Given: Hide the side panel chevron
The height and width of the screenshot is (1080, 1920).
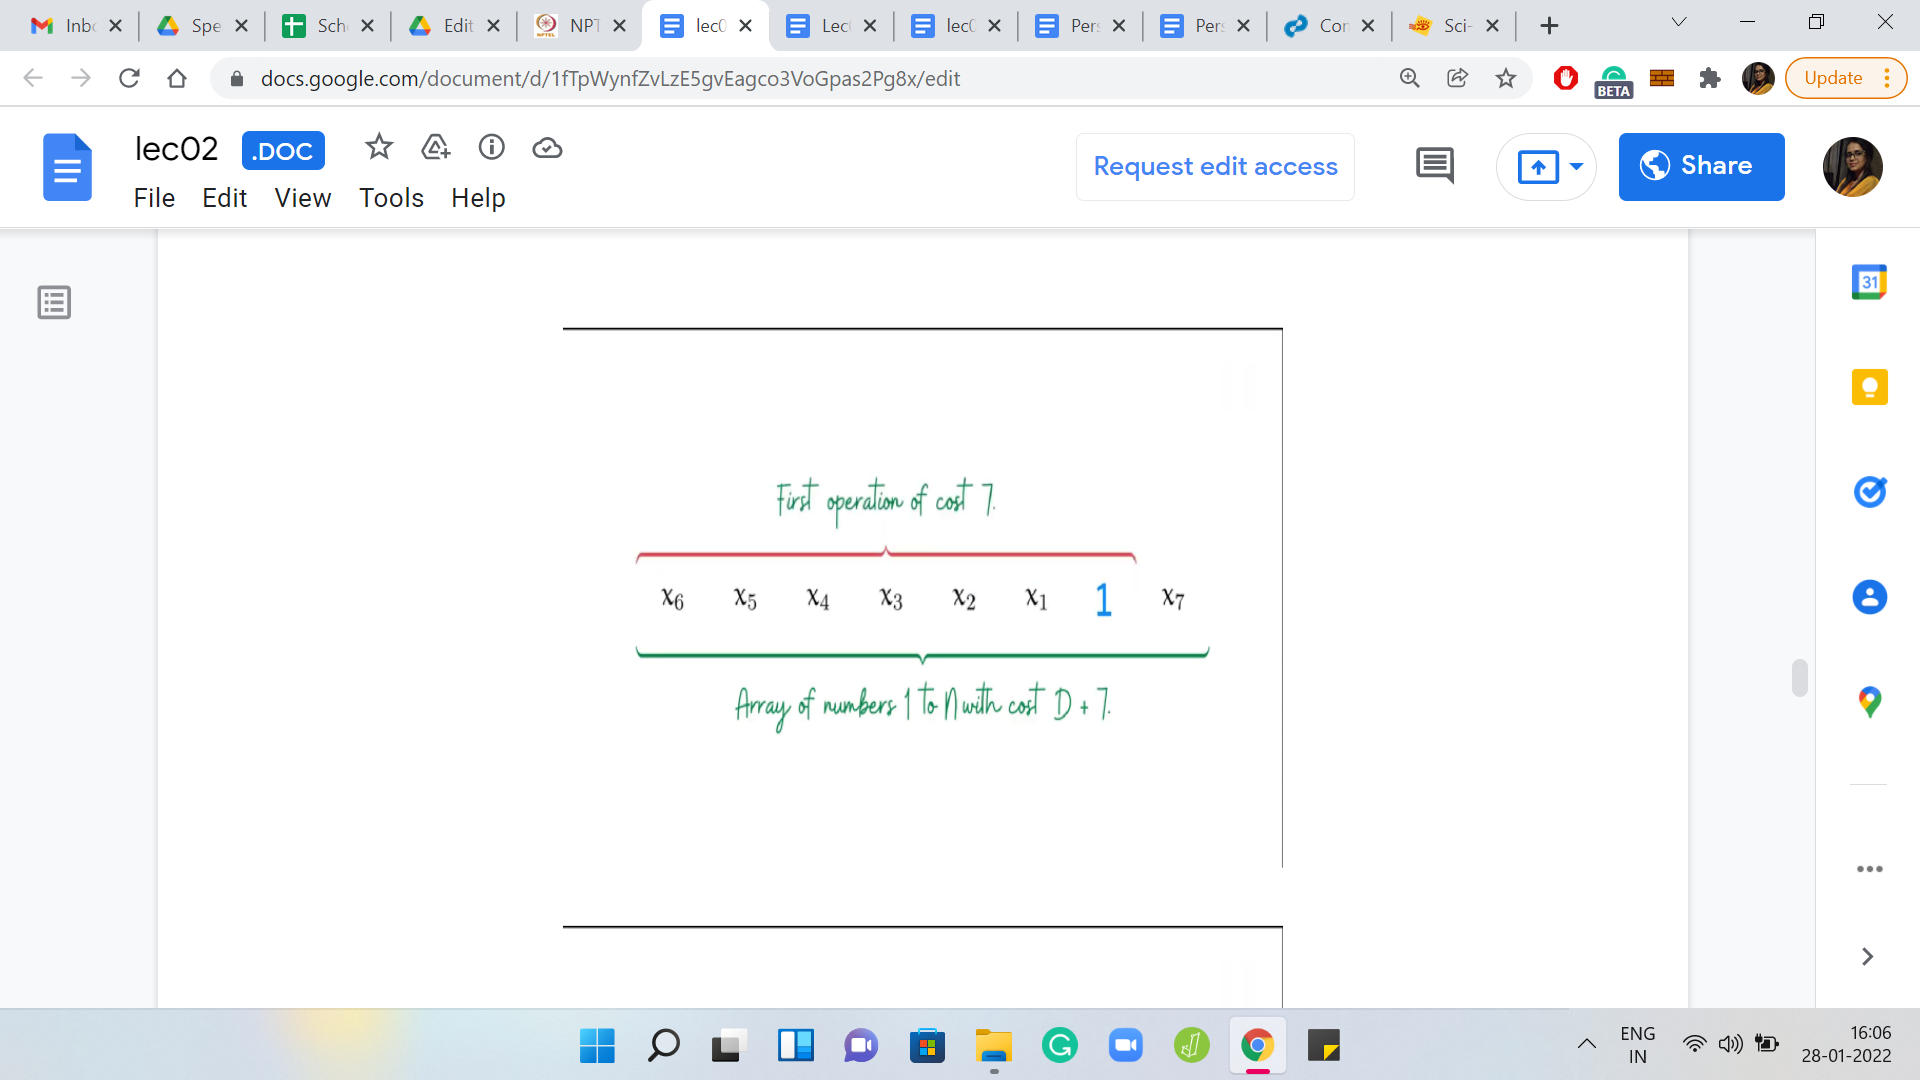Looking at the screenshot, I should (x=1866, y=957).
